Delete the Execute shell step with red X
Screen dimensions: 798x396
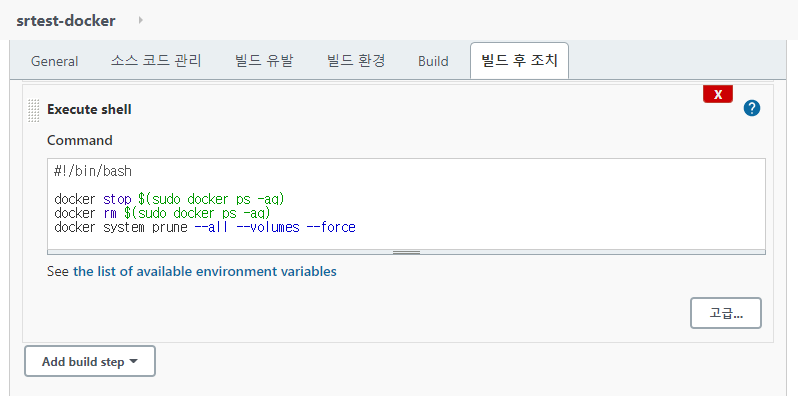(718, 94)
